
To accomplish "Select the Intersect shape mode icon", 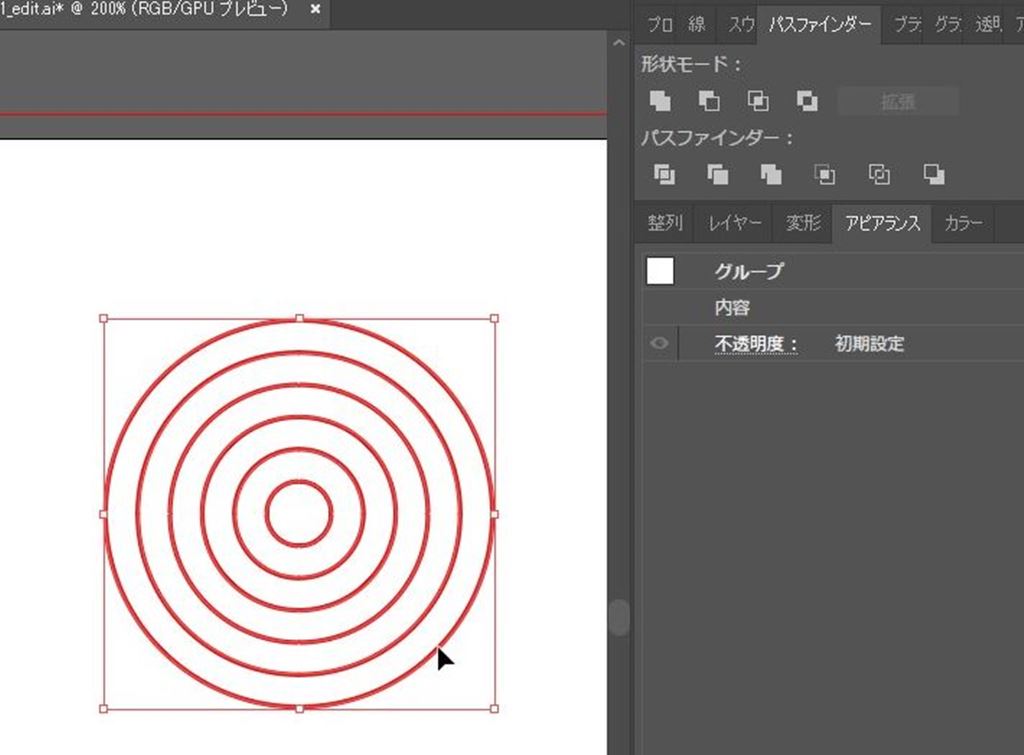I will pos(758,101).
